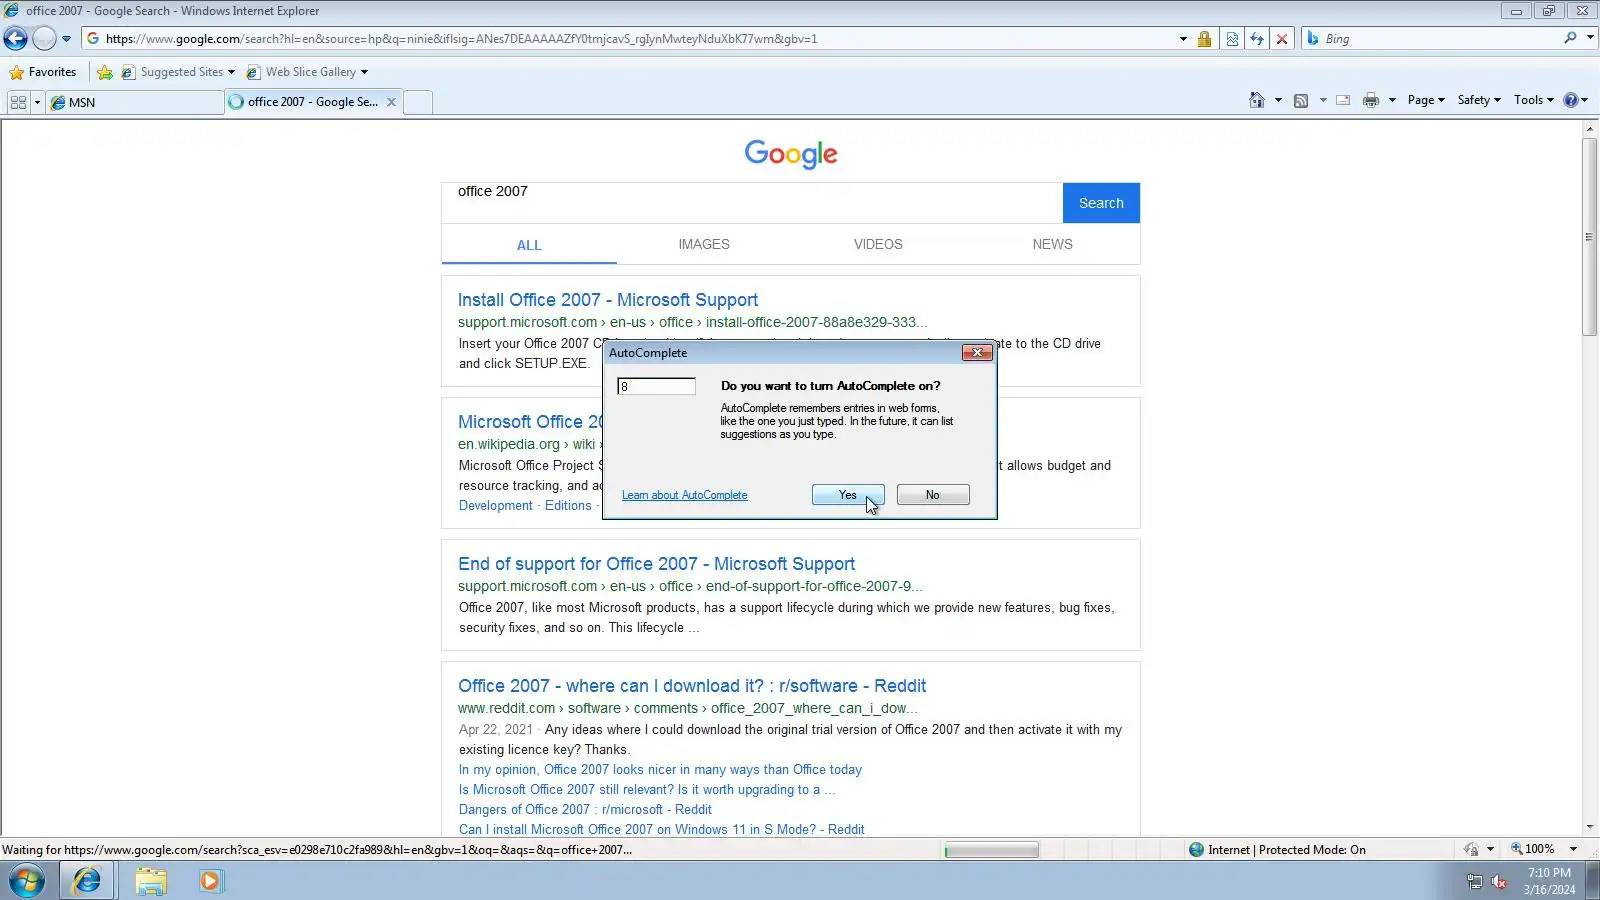Click the Bing search magnifier icon

tap(1570, 38)
